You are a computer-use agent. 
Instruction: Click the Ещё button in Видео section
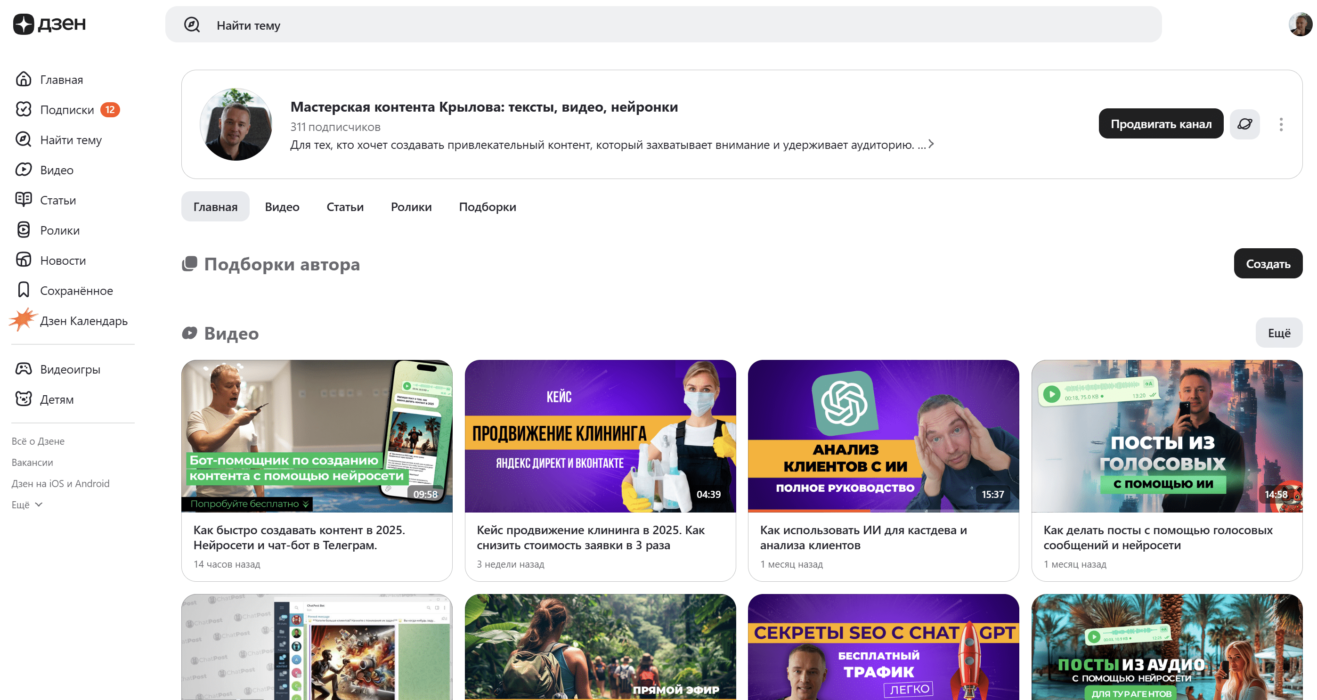[x=1279, y=333]
